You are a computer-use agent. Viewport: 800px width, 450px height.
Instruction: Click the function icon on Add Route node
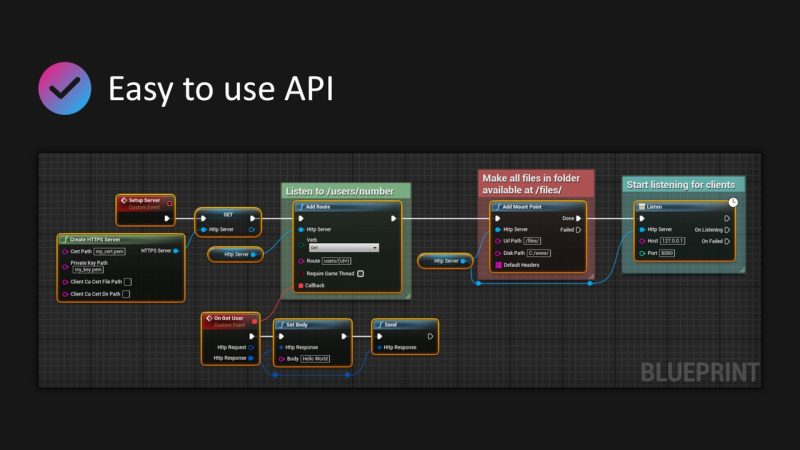[301, 207]
